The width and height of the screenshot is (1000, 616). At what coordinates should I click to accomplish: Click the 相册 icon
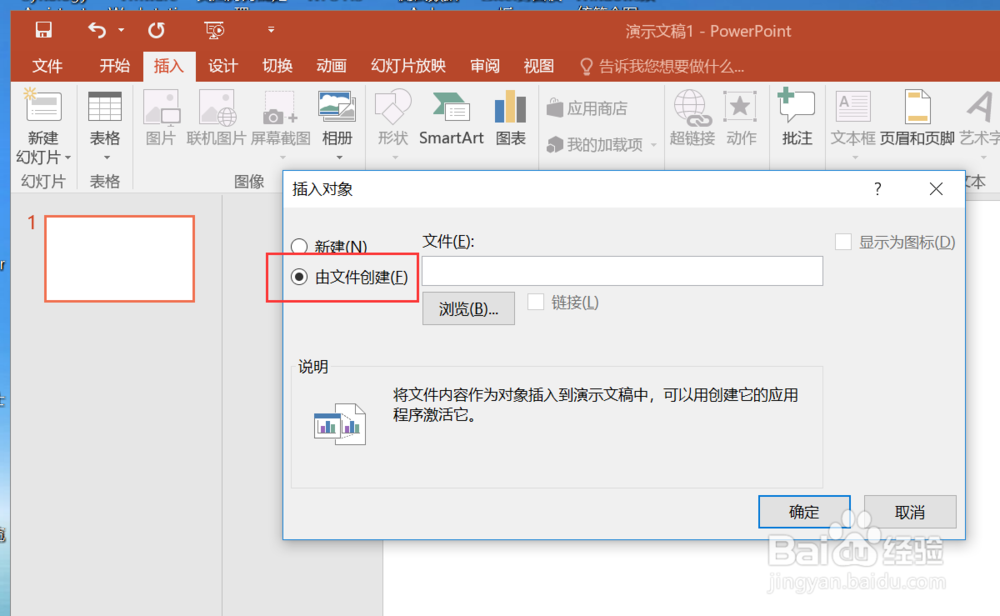[337, 107]
